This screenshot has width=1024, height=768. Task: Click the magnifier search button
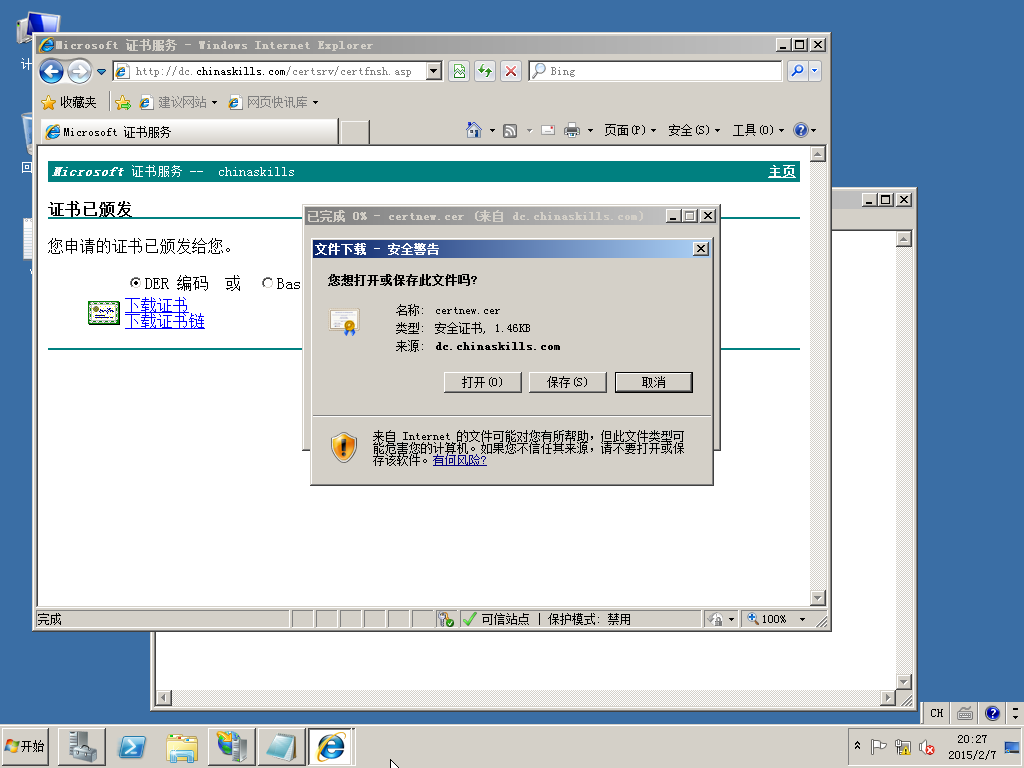tap(797, 71)
